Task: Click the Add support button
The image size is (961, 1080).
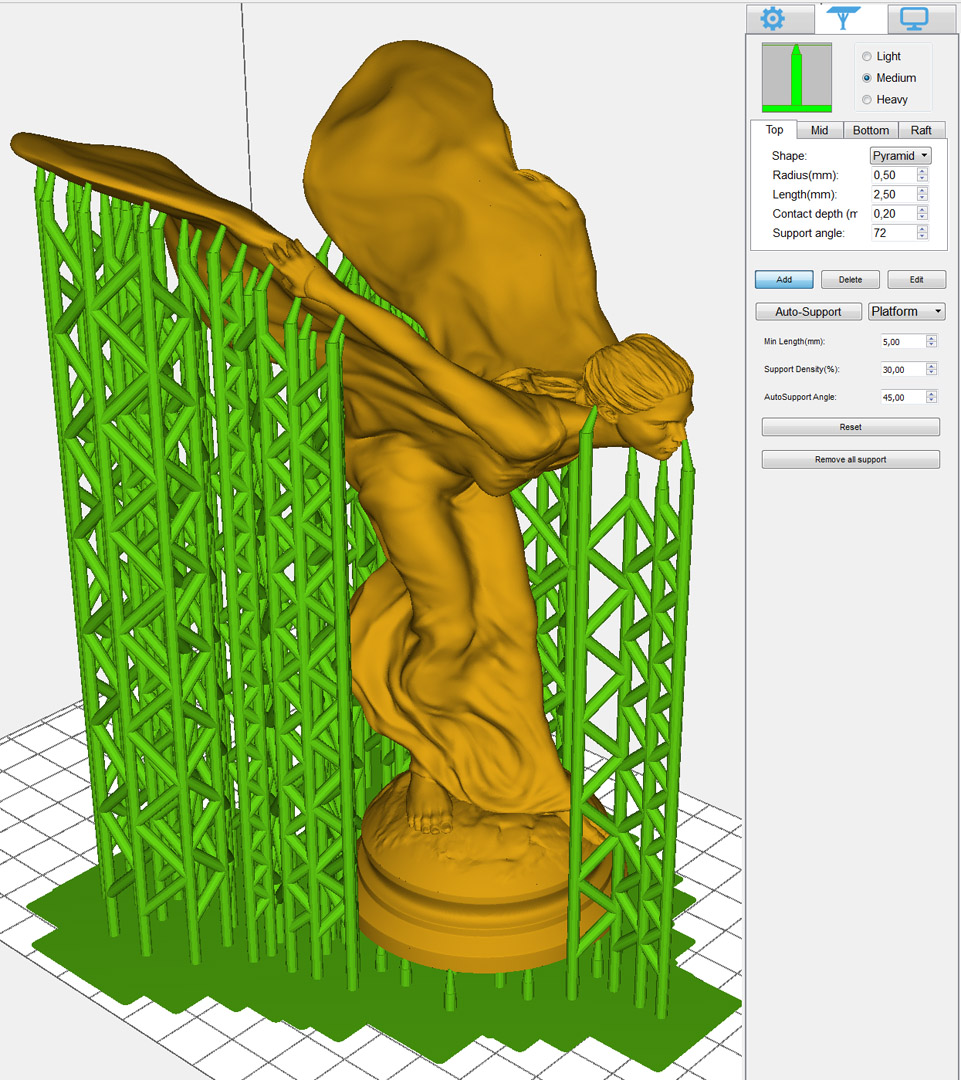Action: [784, 280]
